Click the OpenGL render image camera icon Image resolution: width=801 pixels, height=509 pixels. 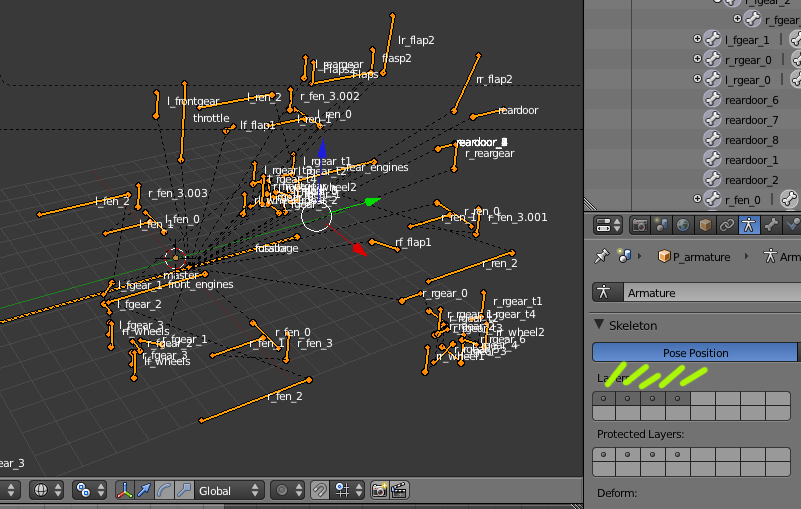coord(380,490)
